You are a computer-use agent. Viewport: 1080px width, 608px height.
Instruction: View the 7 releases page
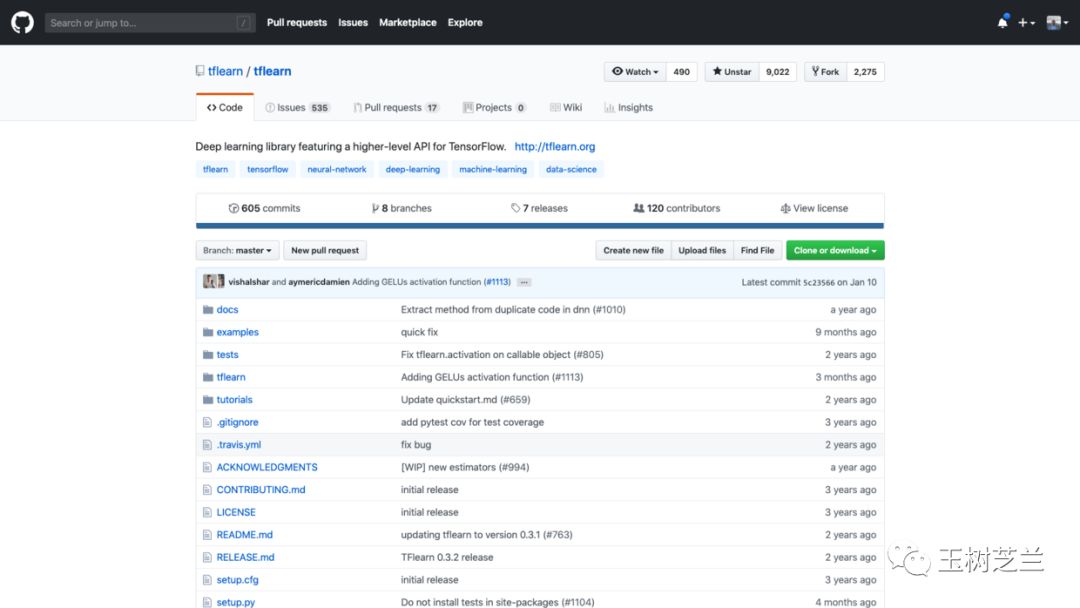[539, 208]
